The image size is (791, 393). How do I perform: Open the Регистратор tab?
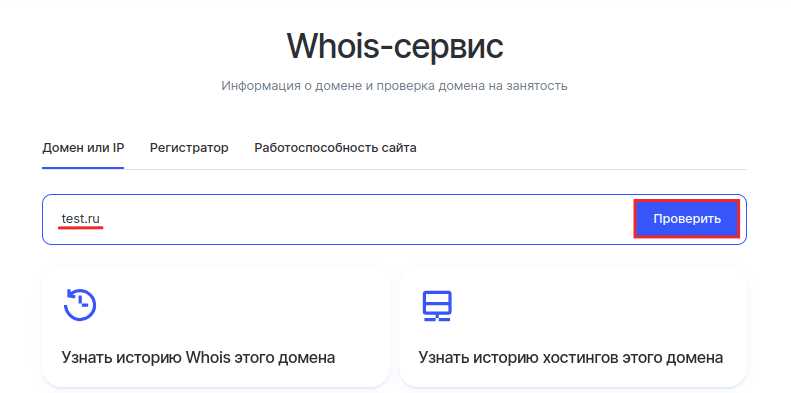(189, 148)
